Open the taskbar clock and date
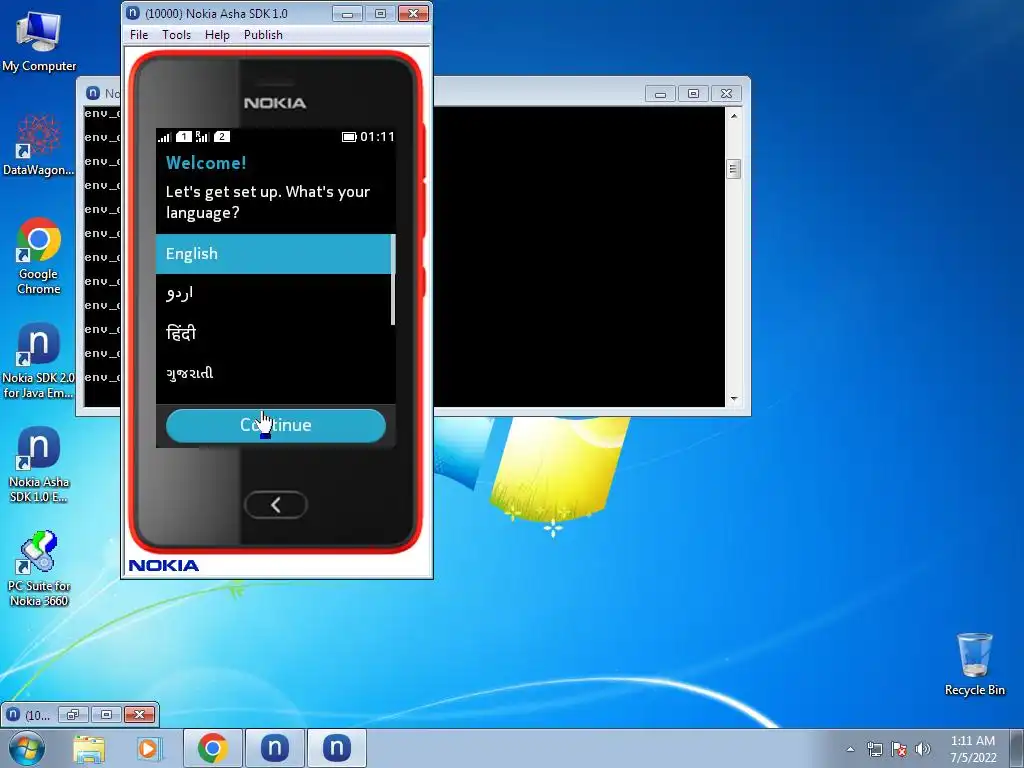Image resolution: width=1024 pixels, height=768 pixels. [973, 749]
